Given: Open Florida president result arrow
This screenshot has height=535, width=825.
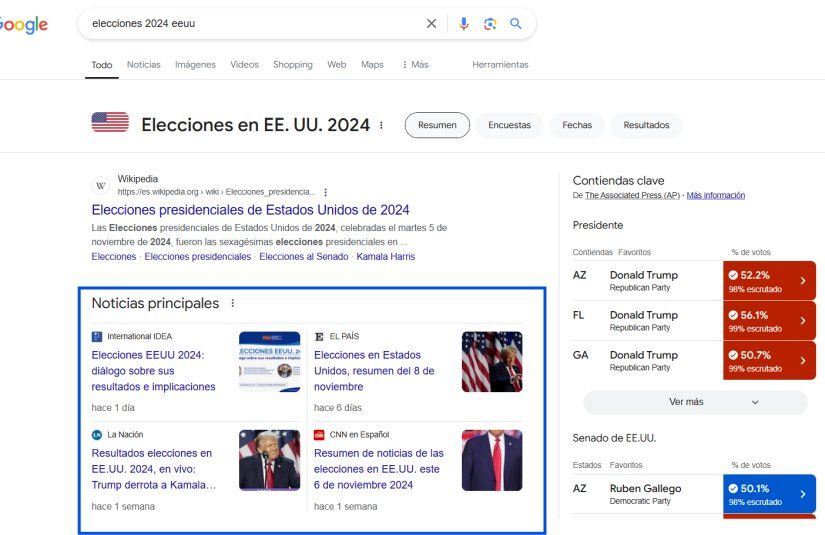Looking at the screenshot, I should pyautogui.click(x=803, y=321).
